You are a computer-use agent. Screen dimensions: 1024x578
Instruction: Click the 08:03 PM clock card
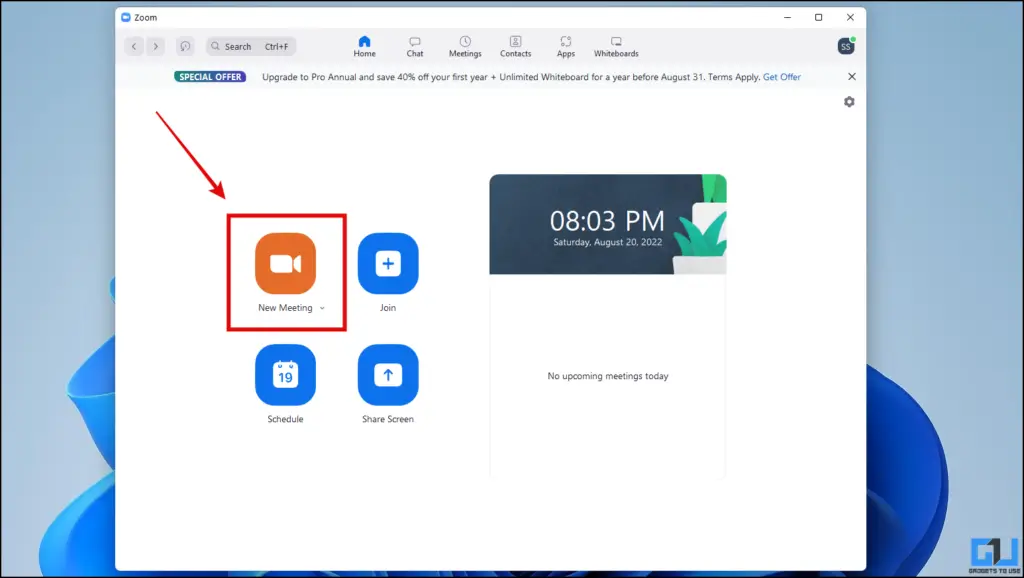pyautogui.click(x=607, y=224)
